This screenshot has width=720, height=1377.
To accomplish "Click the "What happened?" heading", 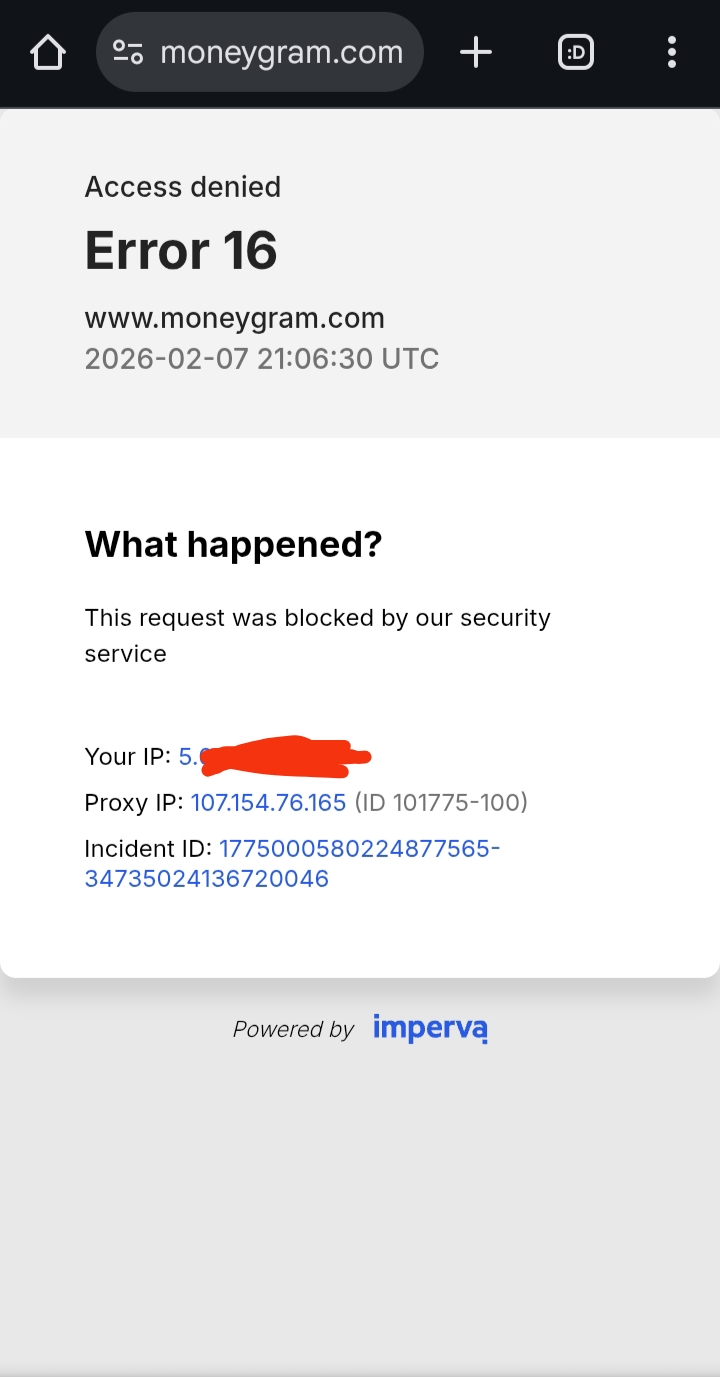I will [233, 544].
